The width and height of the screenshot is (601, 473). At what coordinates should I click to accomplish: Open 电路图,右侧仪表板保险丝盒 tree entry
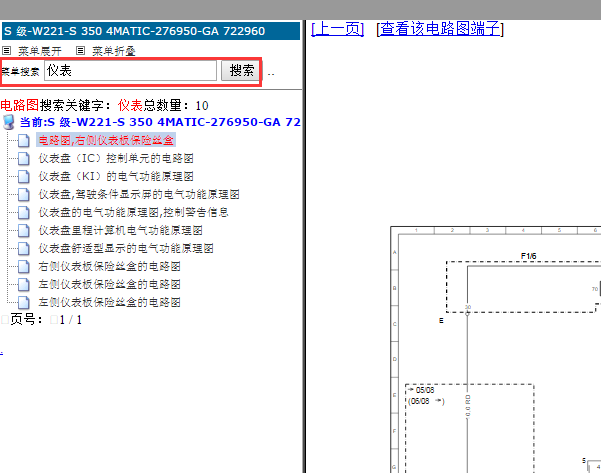tap(106, 140)
